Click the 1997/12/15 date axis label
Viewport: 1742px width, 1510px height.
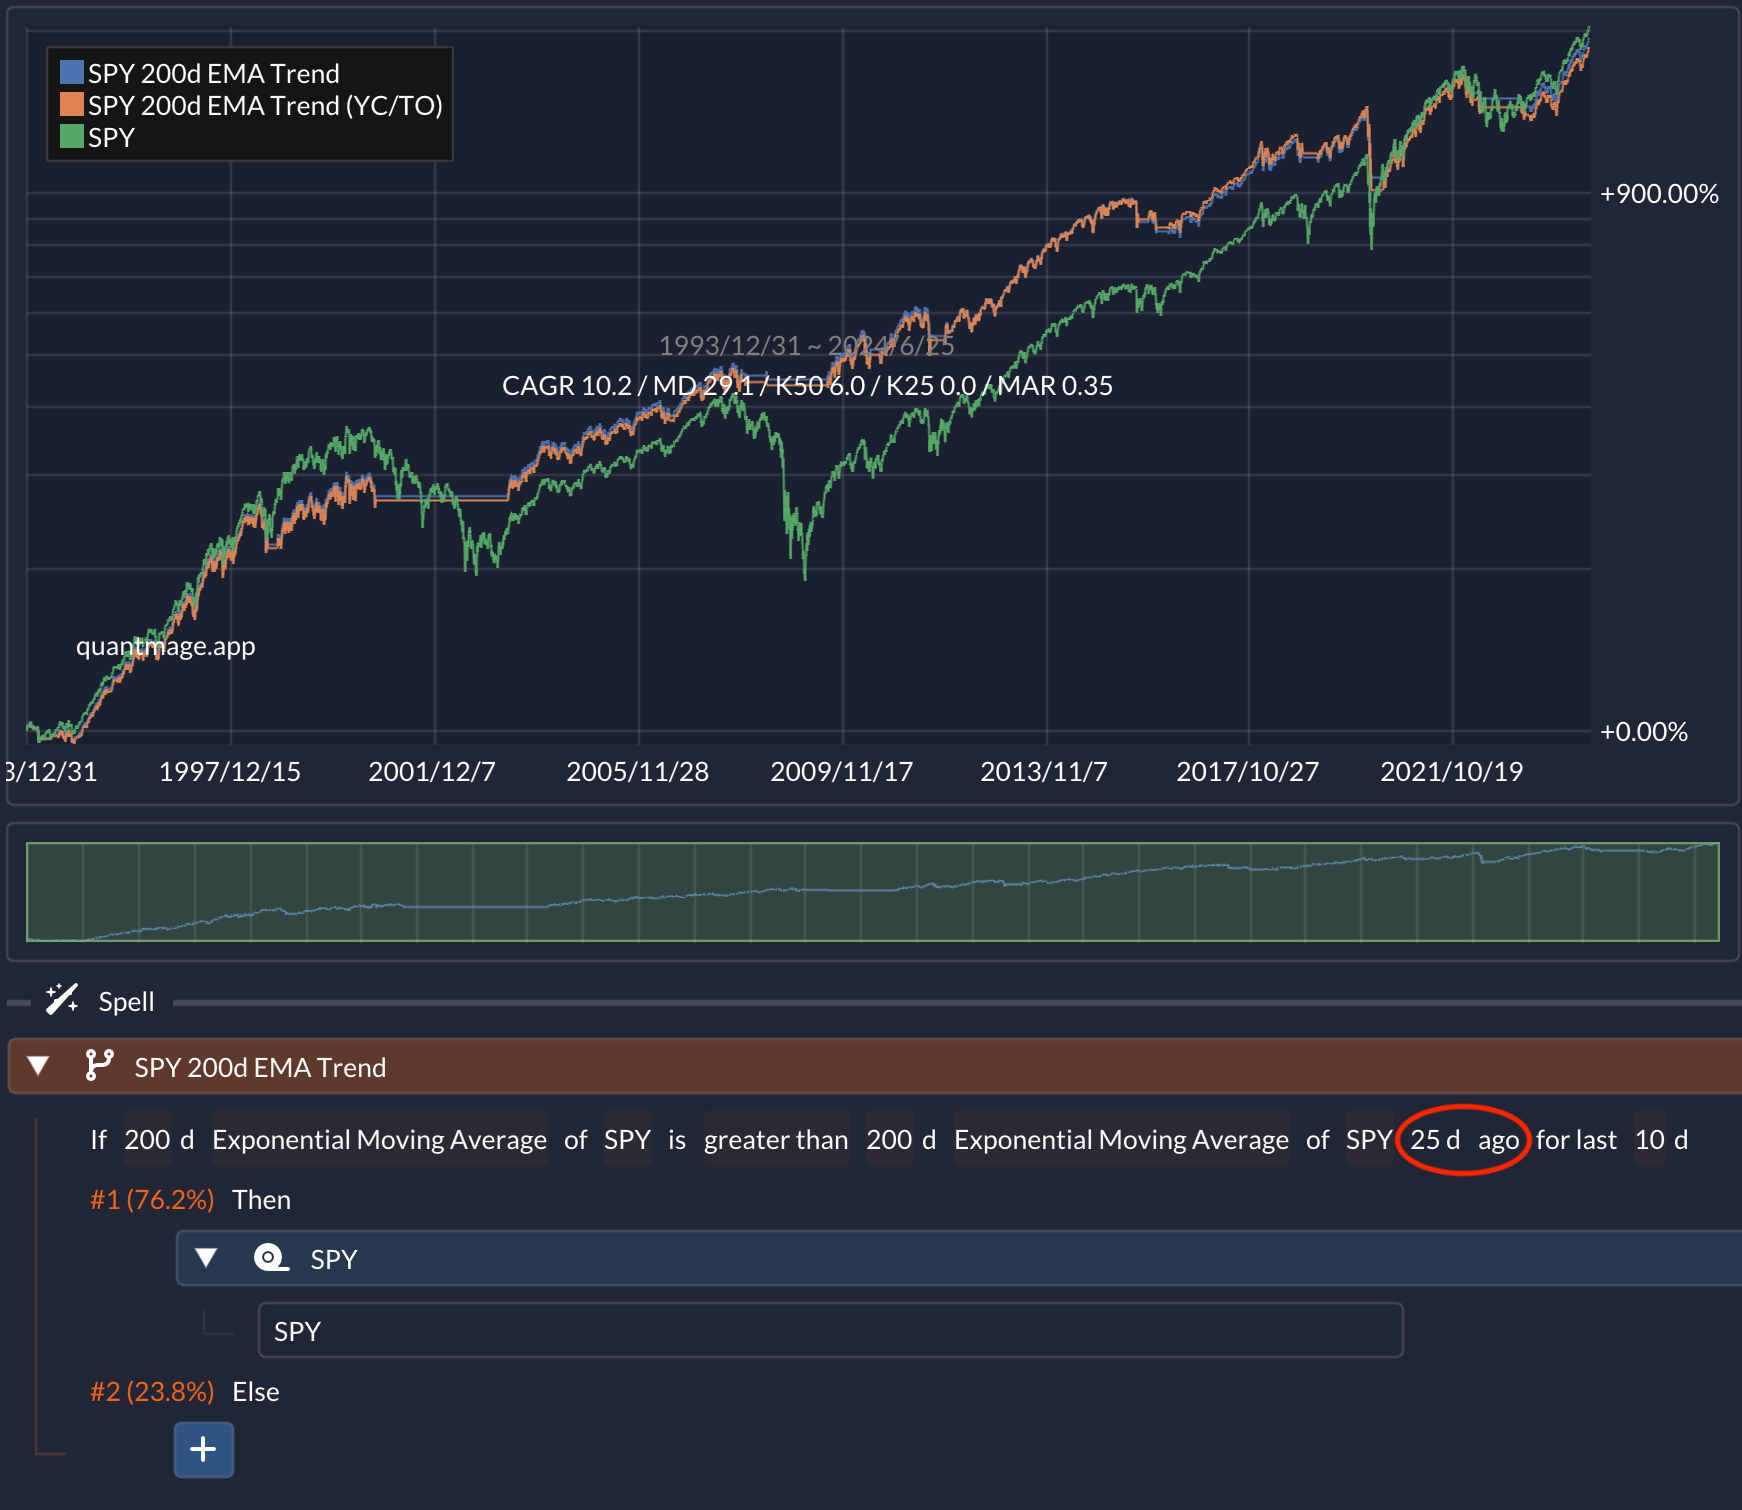coord(229,772)
